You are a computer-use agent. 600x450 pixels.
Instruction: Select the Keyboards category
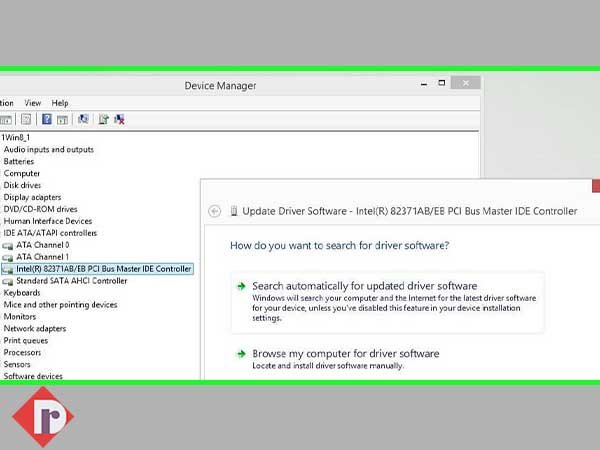click(x=22, y=293)
